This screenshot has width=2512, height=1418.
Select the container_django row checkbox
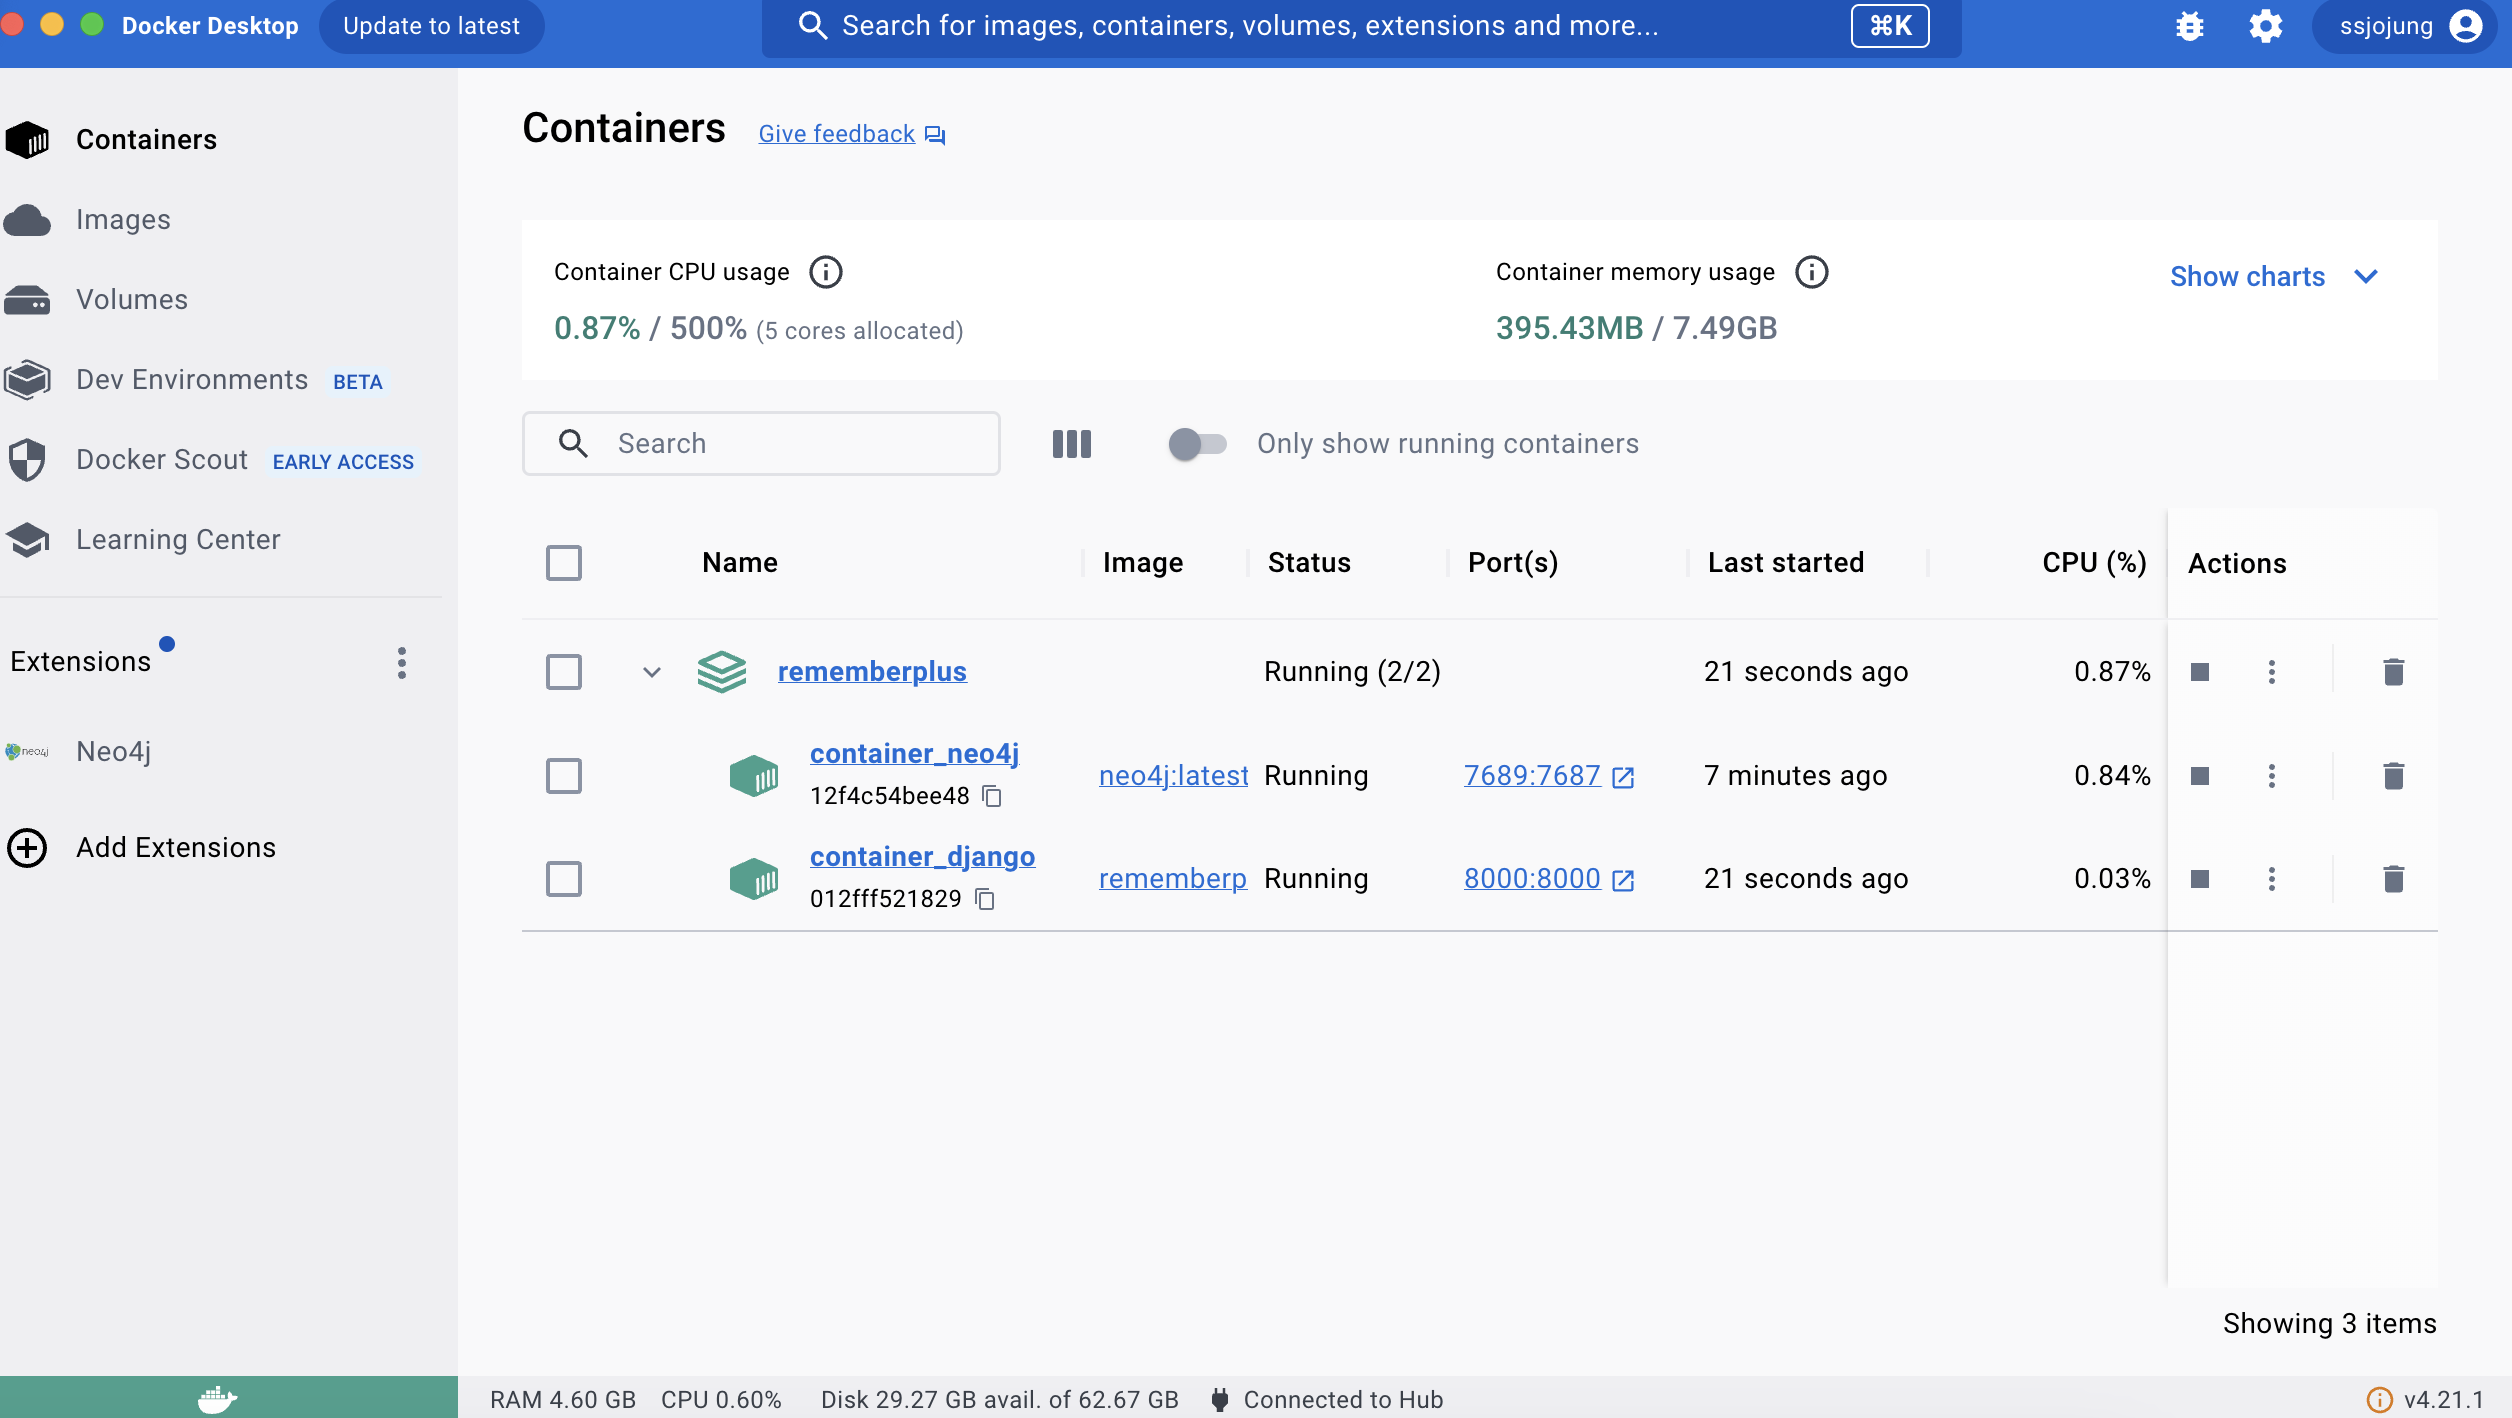tap(564, 879)
